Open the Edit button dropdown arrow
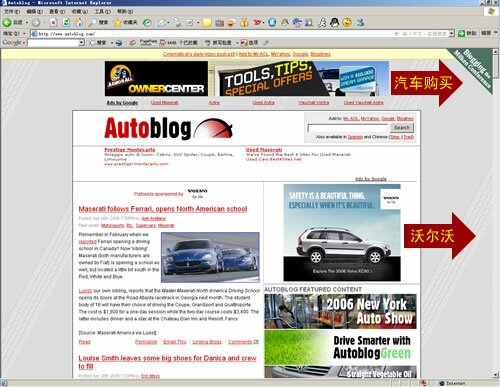Image resolution: width=500 pixels, height=387 pixels. pos(198,23)
